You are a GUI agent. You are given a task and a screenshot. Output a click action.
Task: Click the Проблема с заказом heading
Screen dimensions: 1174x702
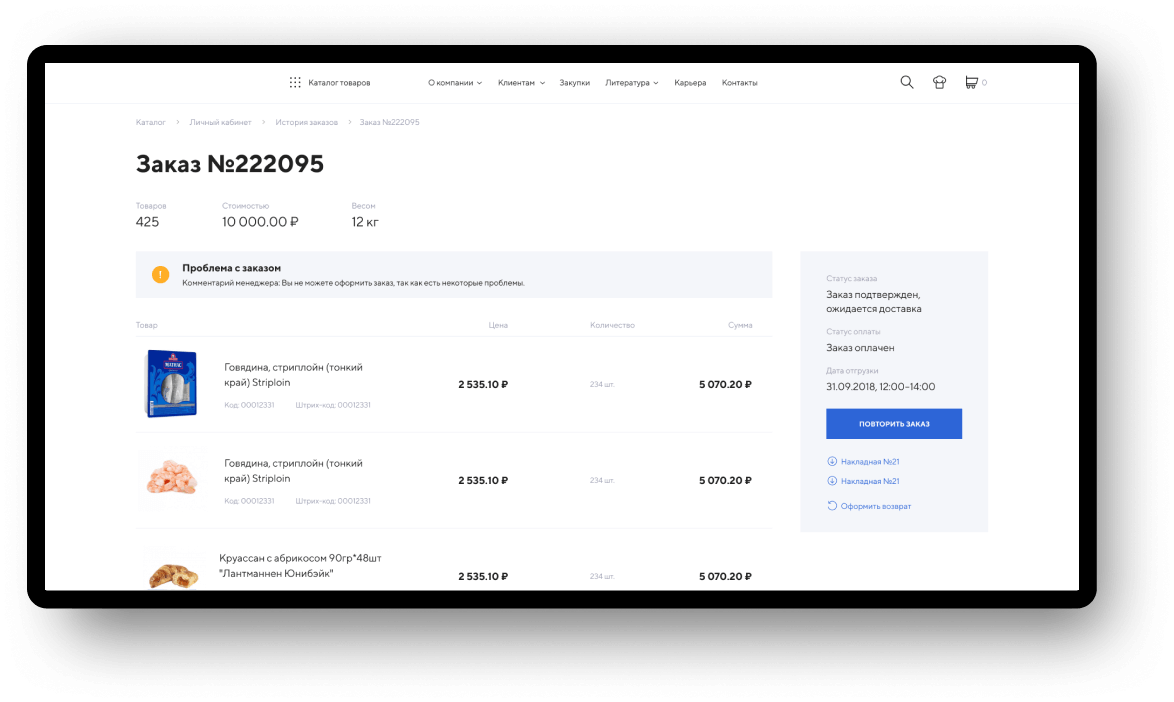[x=231, y=268]
